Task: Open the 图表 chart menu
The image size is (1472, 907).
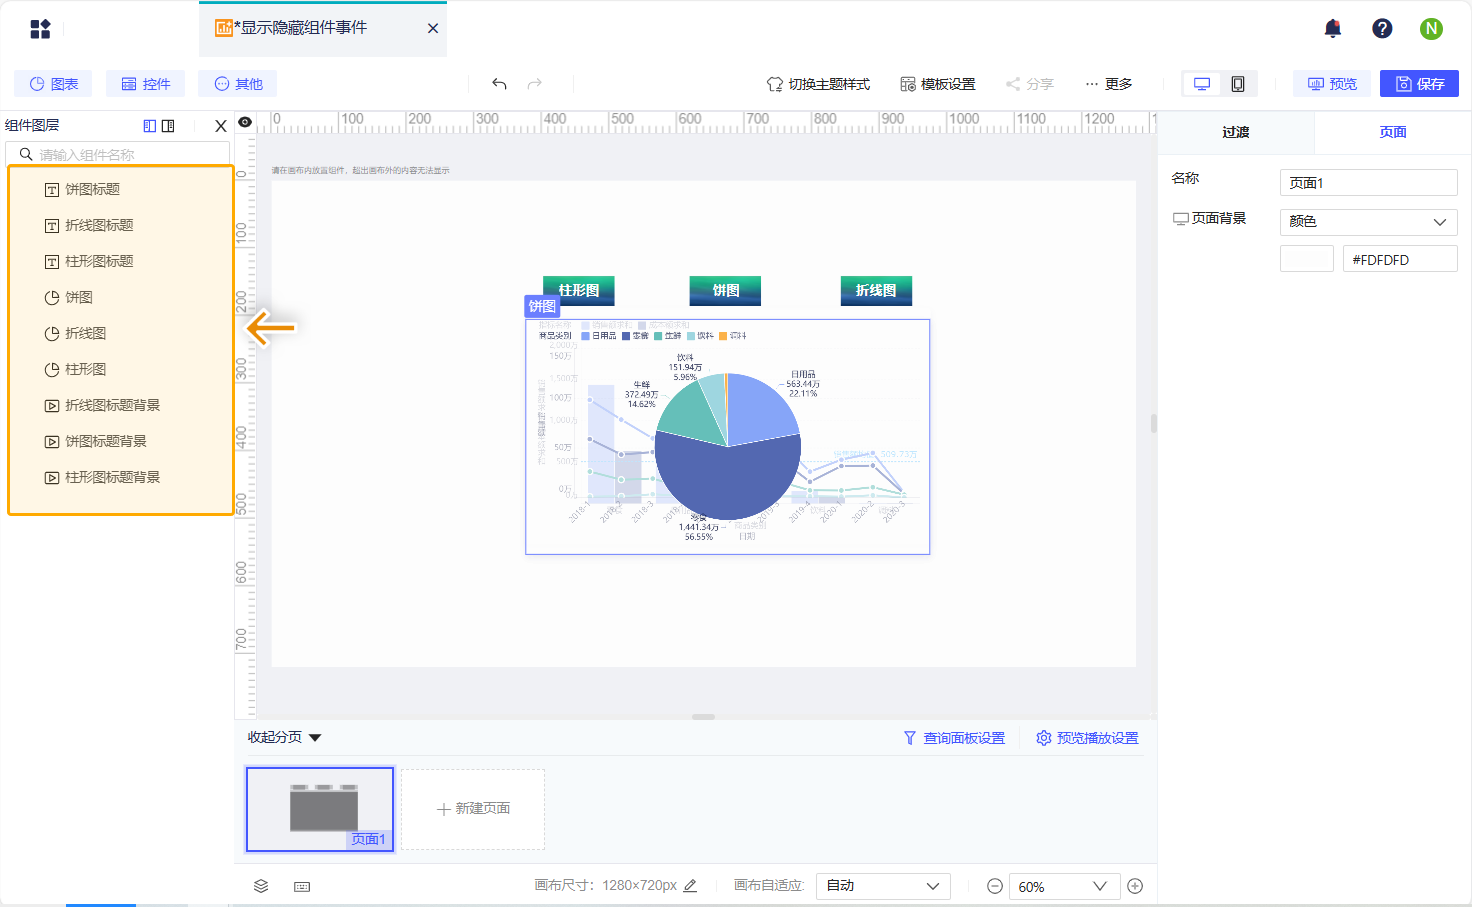Action: coord(53,84)
